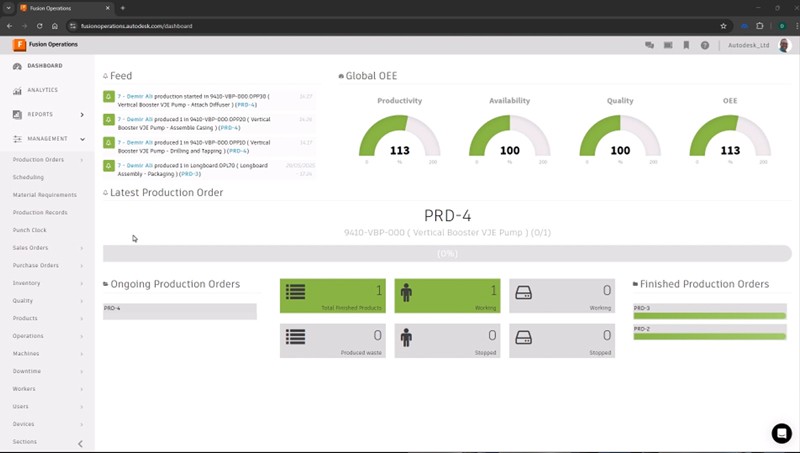
Task: Open the live chat bubble button
Action: 781,433
